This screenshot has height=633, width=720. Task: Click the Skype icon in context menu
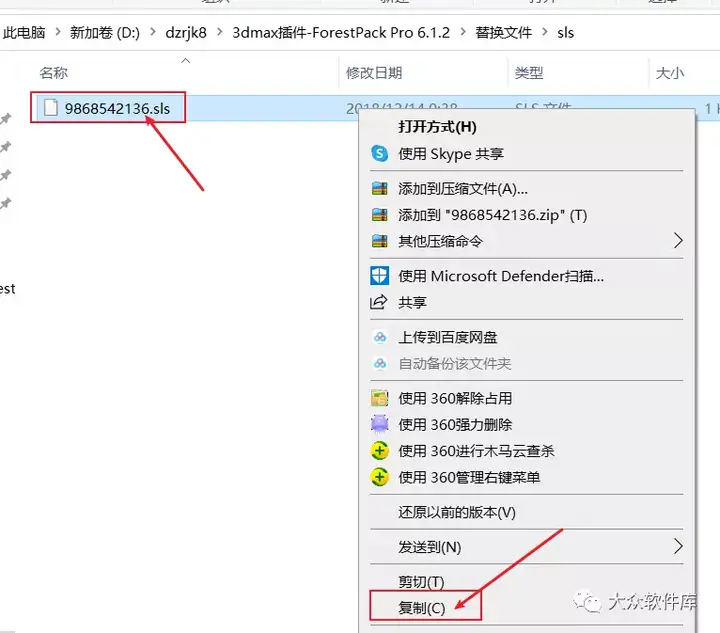coord(379,153)
